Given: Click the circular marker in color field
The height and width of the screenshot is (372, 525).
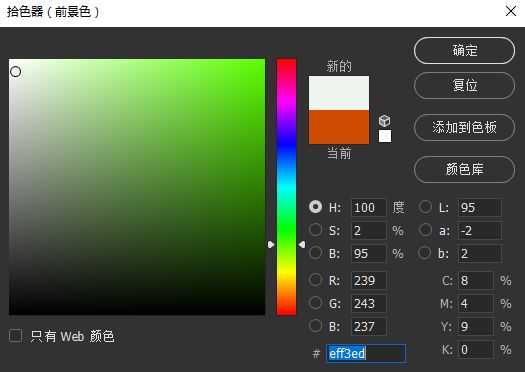Looking at the screenshot, I should 15,72.
